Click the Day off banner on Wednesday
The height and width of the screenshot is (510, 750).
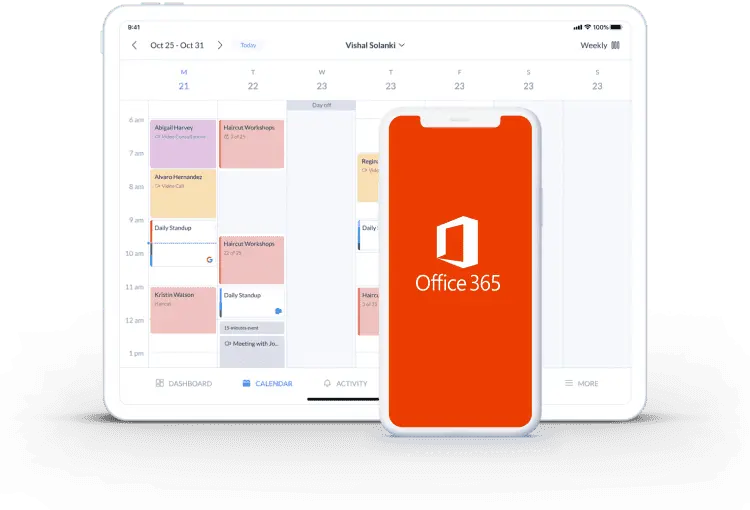pos(321,105)
